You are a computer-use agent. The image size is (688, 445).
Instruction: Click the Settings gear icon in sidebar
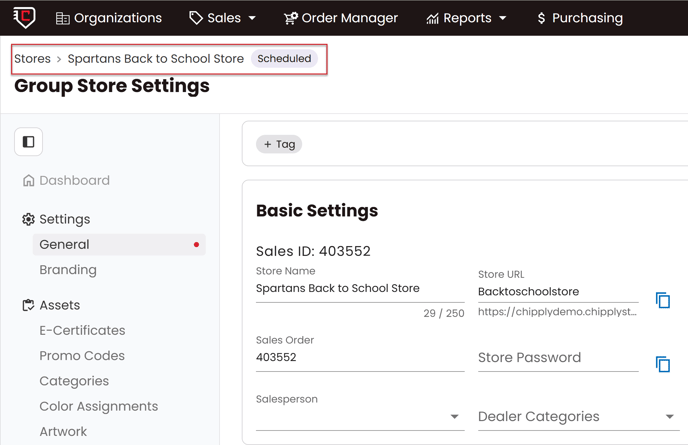(28, 219)
